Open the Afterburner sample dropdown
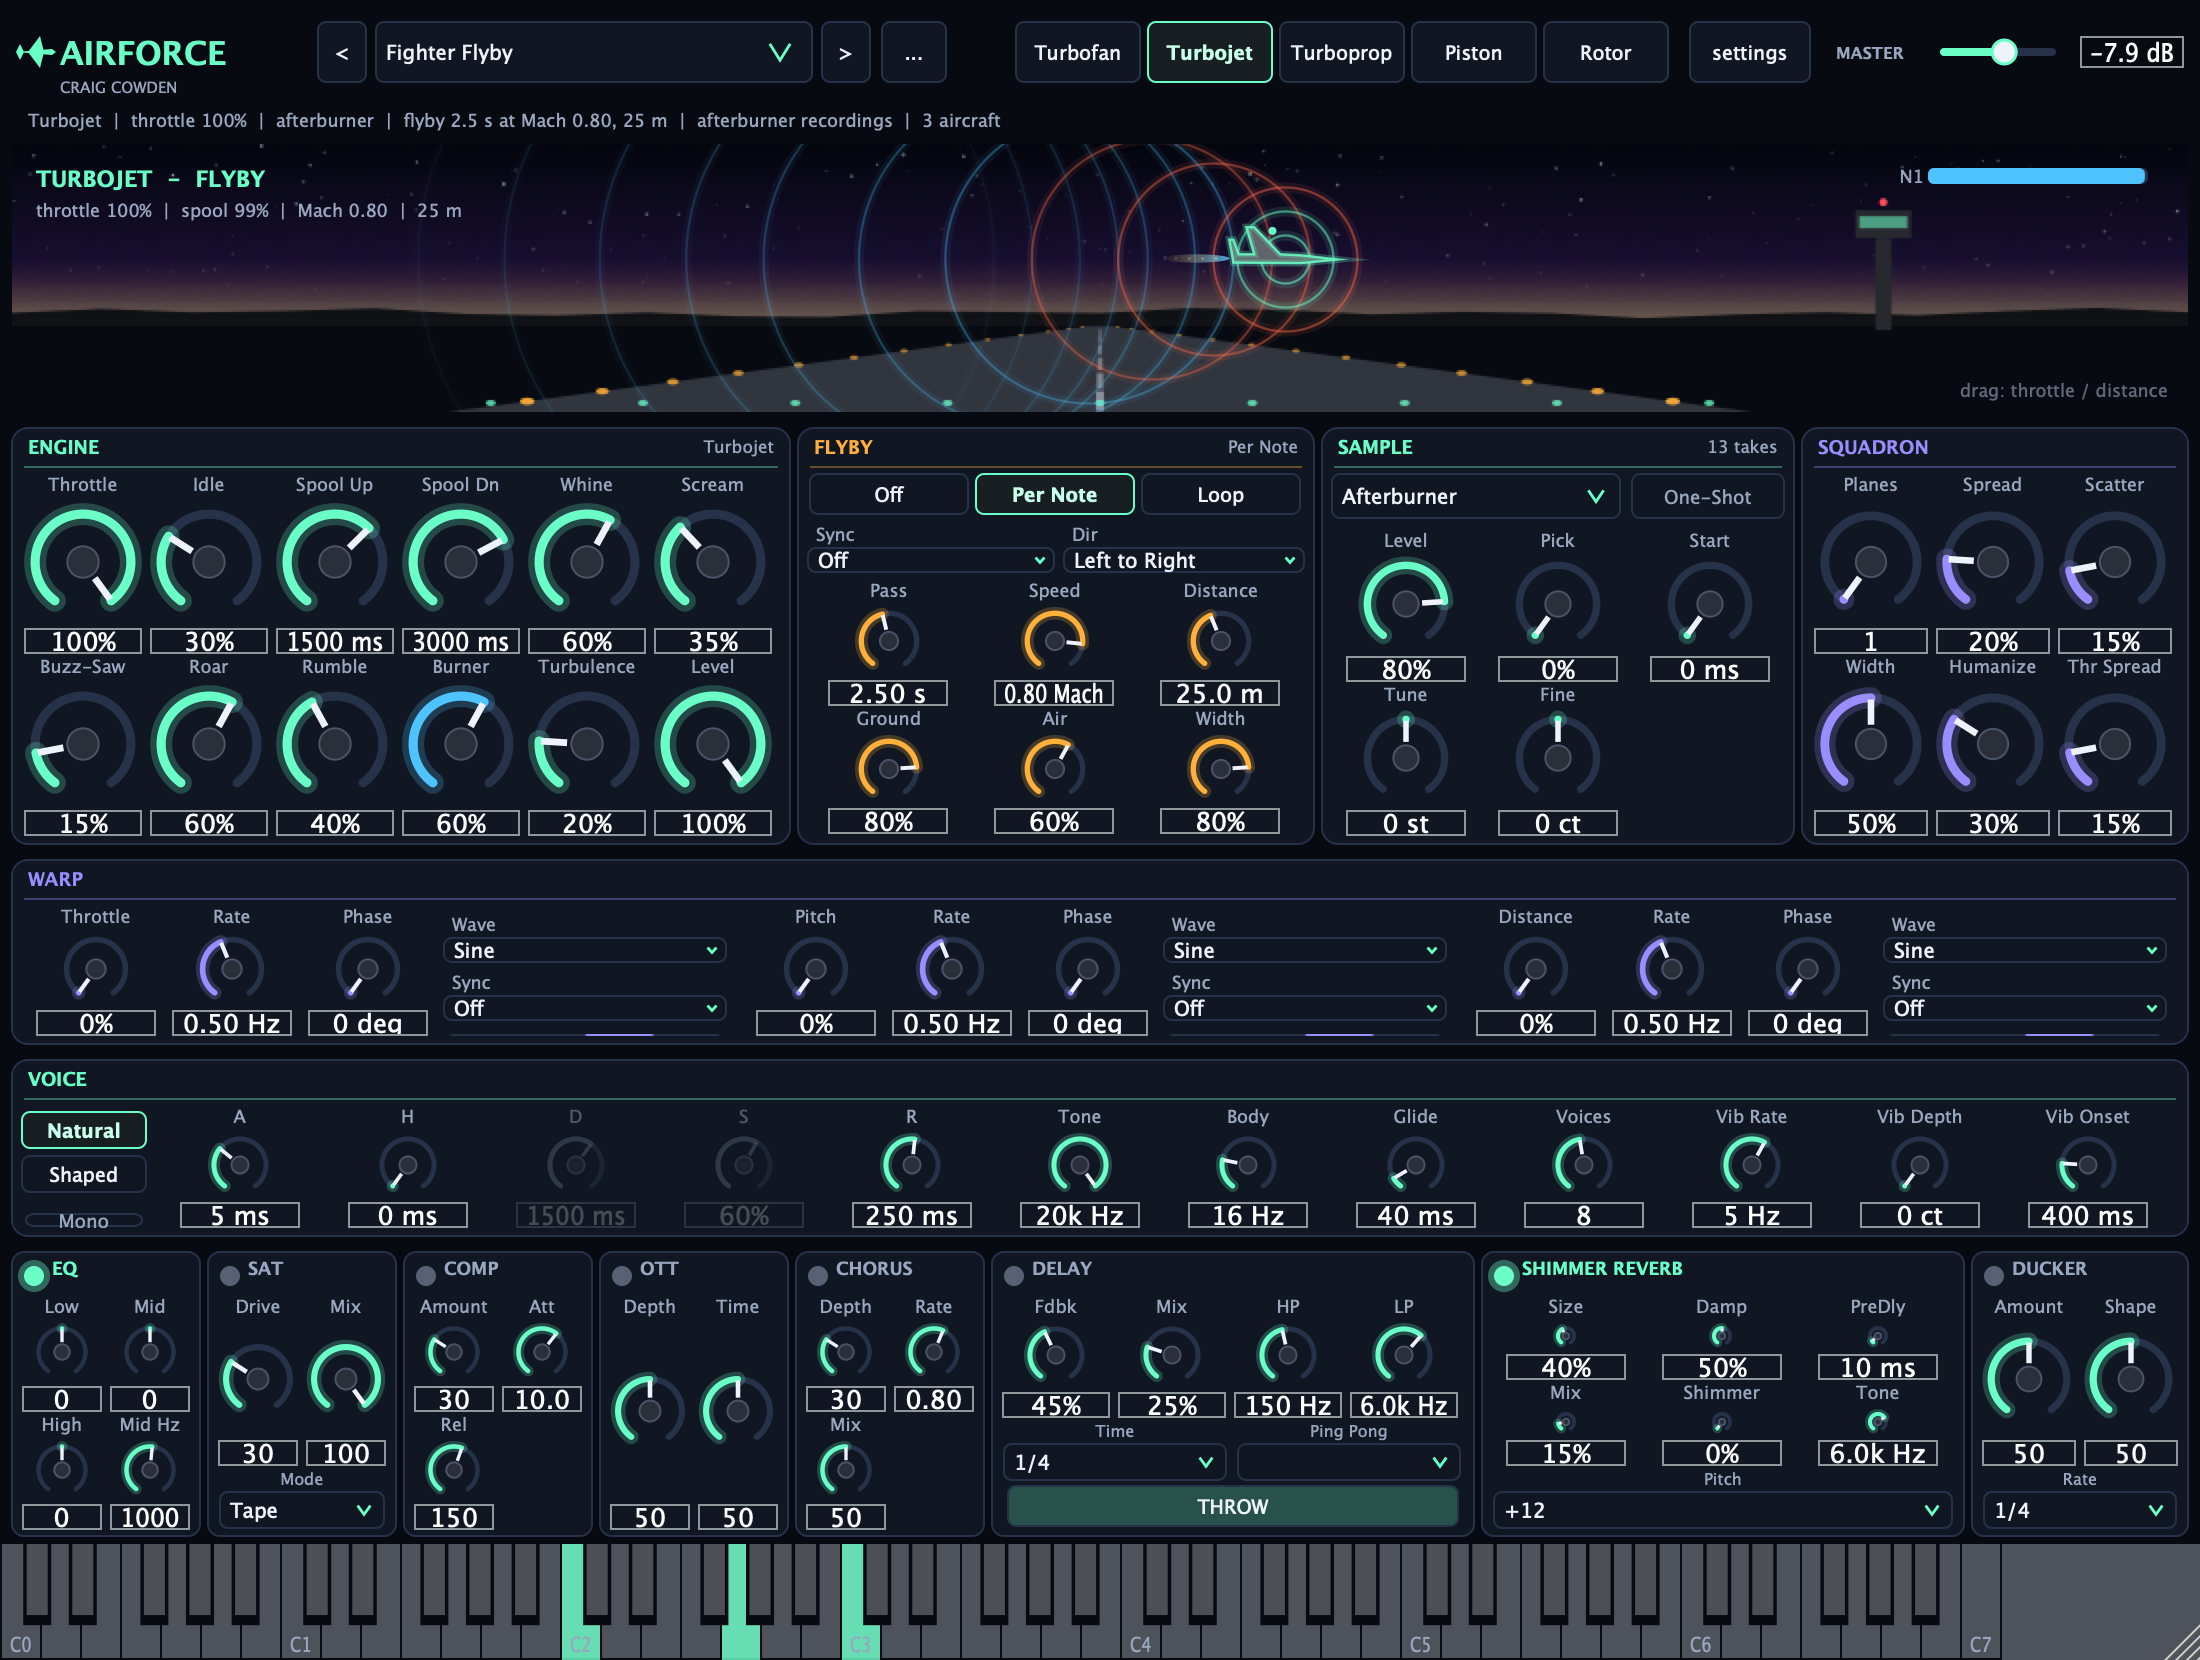Screen dimensions: 2200x1660 (1475, 497)
